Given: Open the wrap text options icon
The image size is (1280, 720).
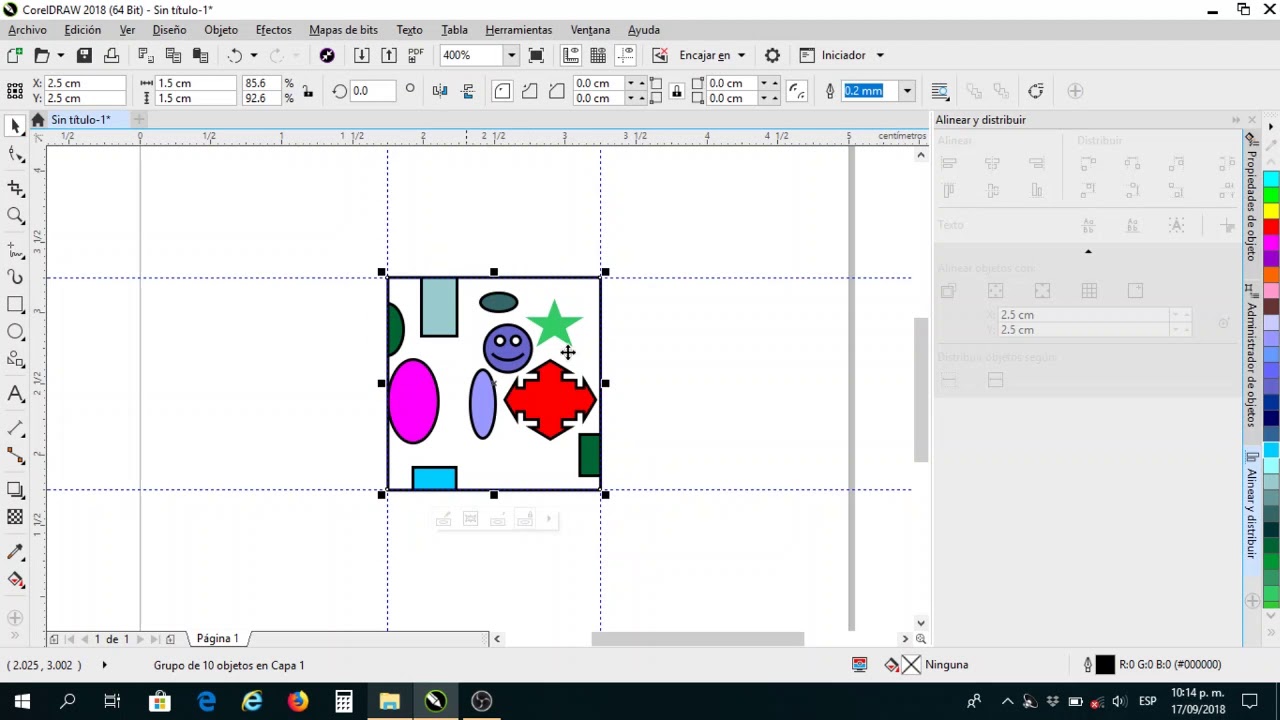Looking at the screenshot, I should click(940, 91).
